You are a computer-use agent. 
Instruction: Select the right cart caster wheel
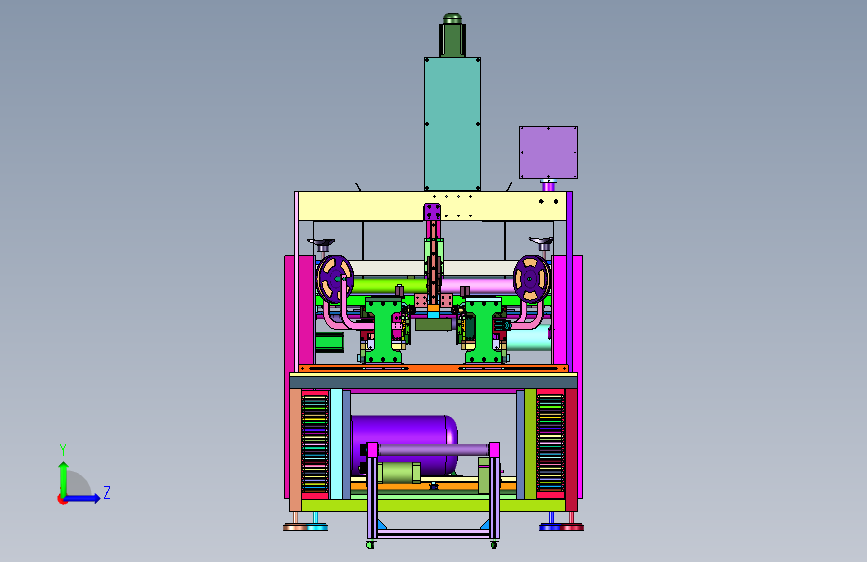494,545
